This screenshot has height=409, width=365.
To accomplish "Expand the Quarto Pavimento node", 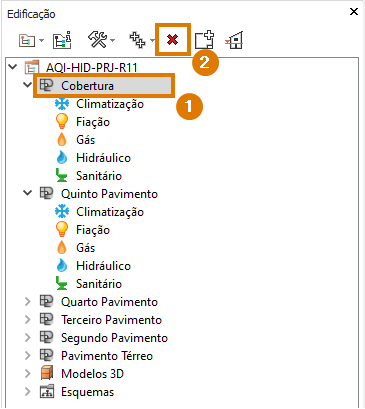I will (x=28, y=302).
